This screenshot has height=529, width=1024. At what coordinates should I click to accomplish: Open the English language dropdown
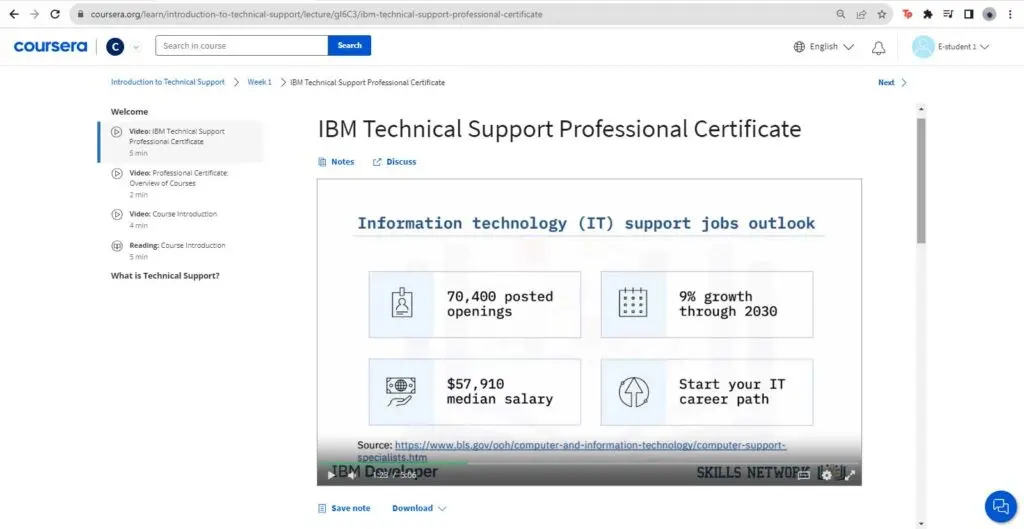click(831, 47)
